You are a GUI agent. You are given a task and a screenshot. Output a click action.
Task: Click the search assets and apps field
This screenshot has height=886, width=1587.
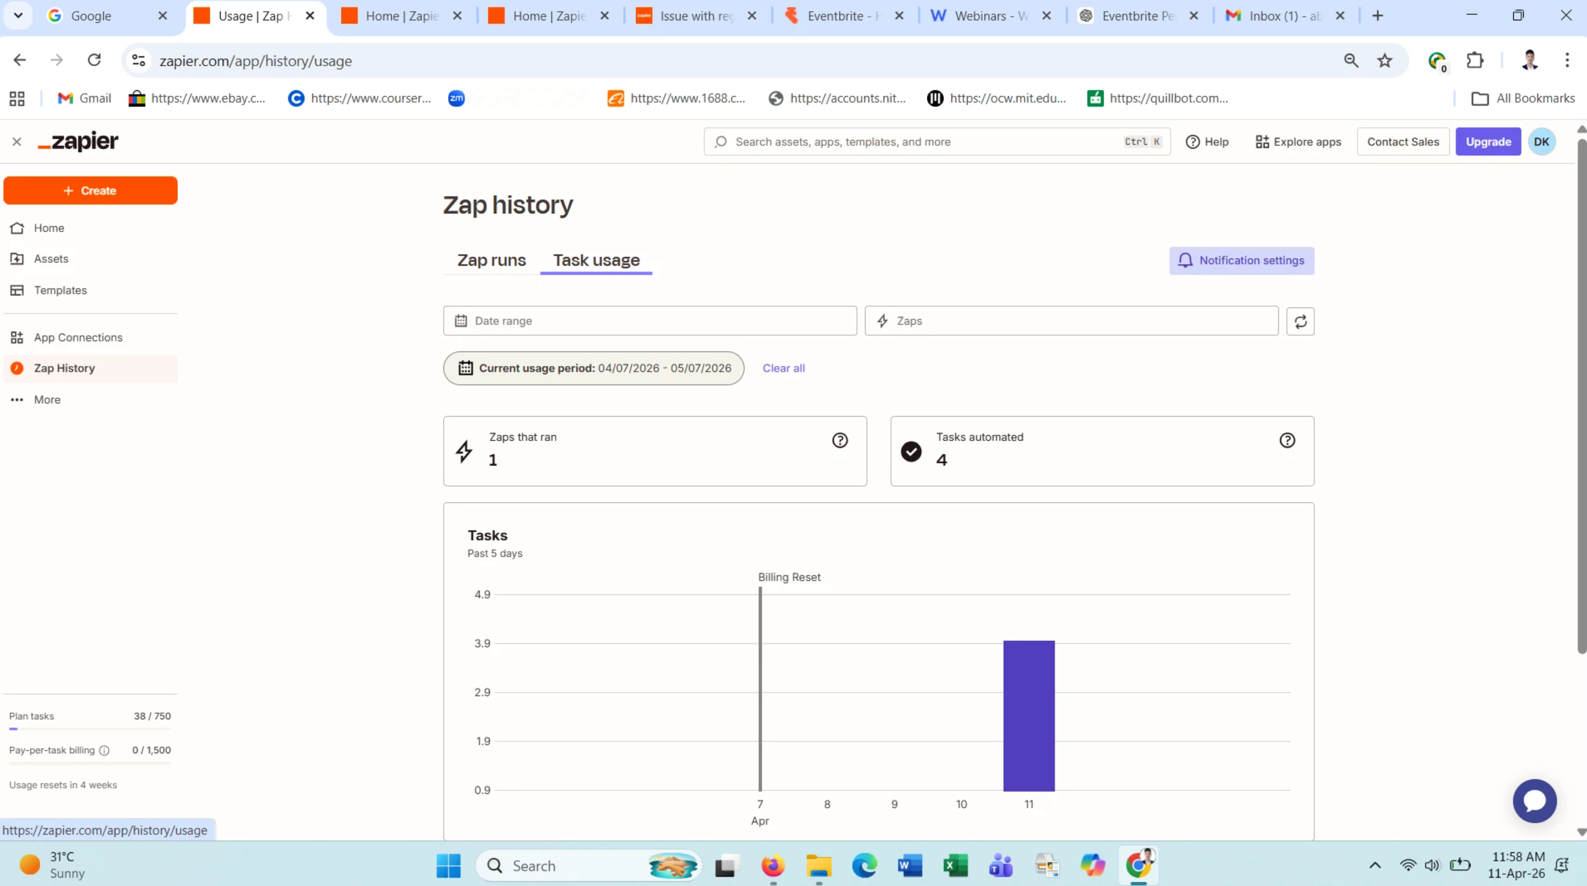(925, 142)
